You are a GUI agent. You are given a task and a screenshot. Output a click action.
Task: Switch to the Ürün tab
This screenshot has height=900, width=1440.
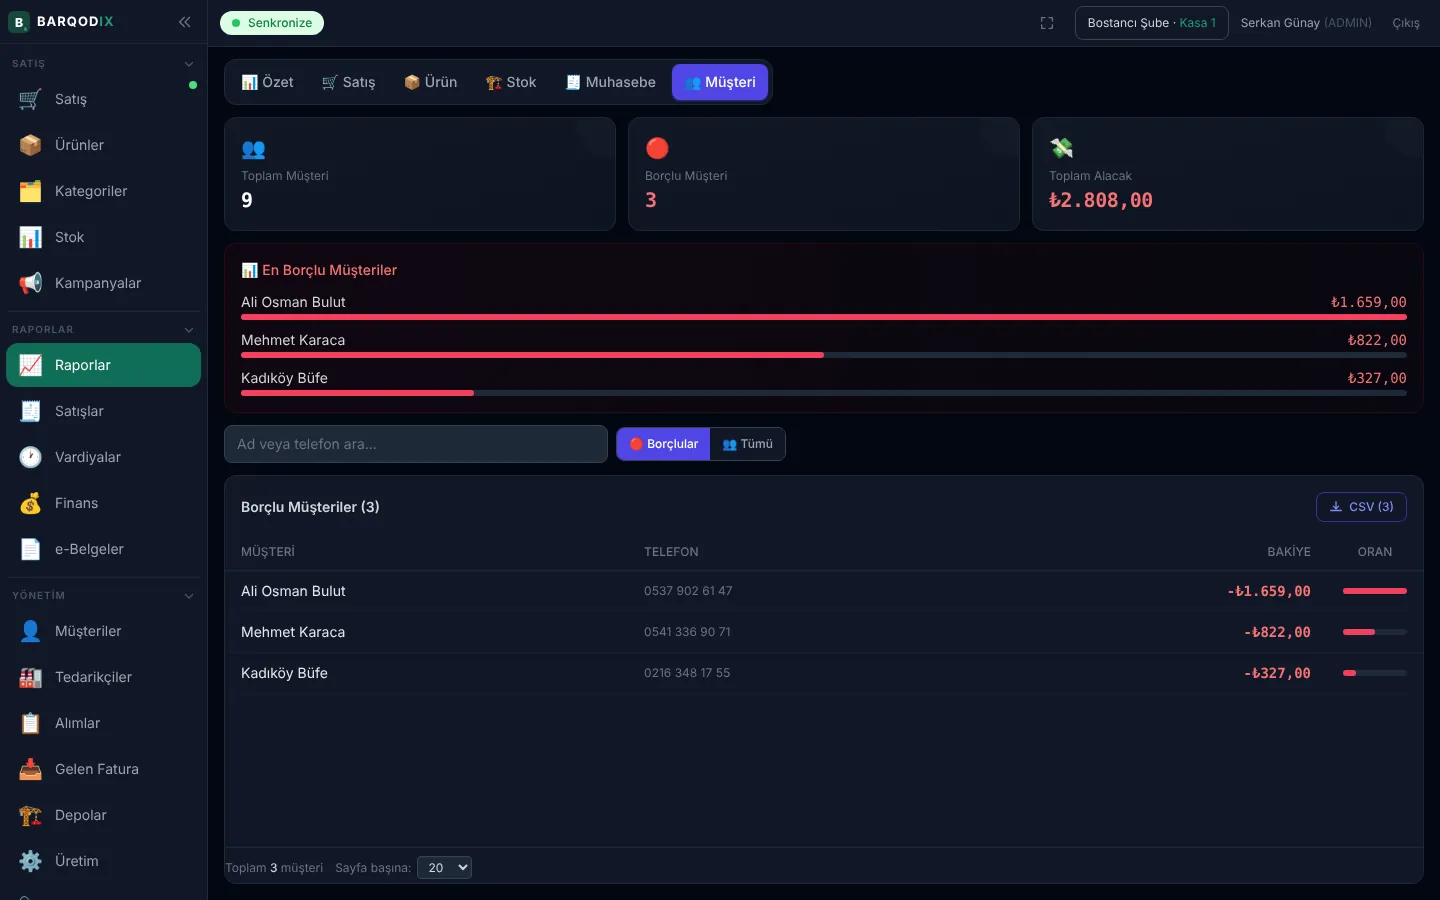tap(430, 82)
